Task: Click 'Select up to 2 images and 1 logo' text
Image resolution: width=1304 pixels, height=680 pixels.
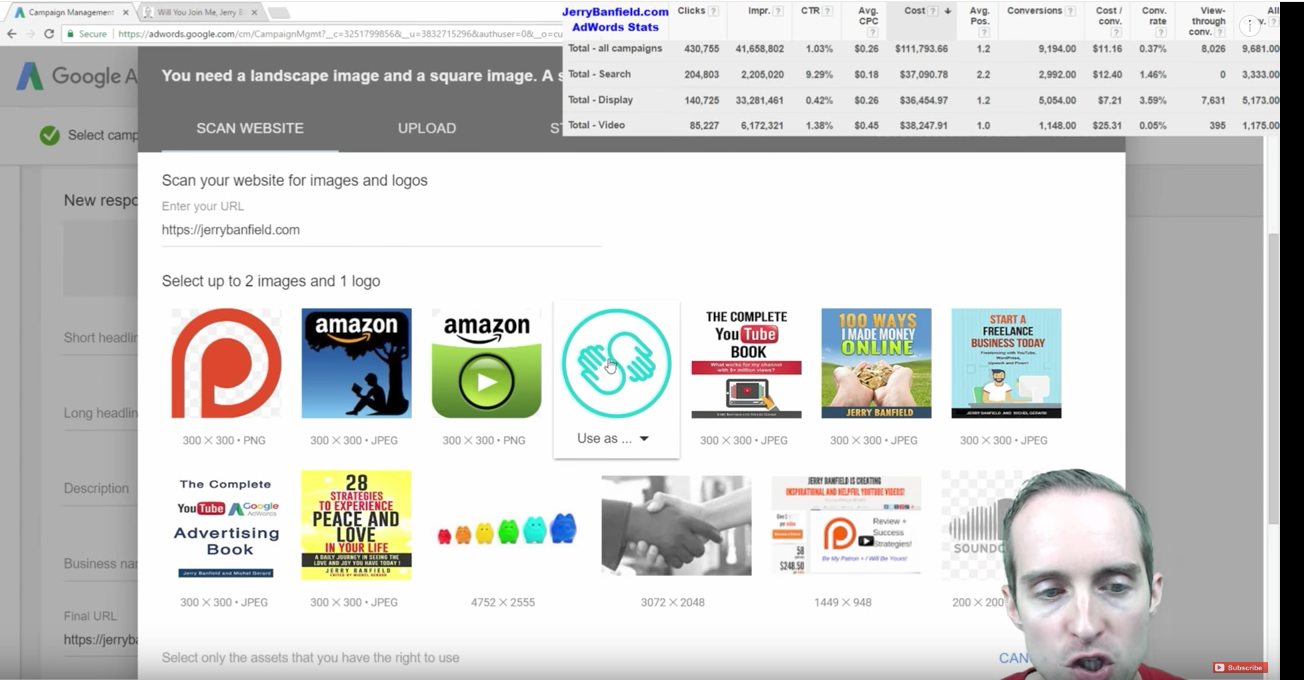Action: tap(271, 281)
